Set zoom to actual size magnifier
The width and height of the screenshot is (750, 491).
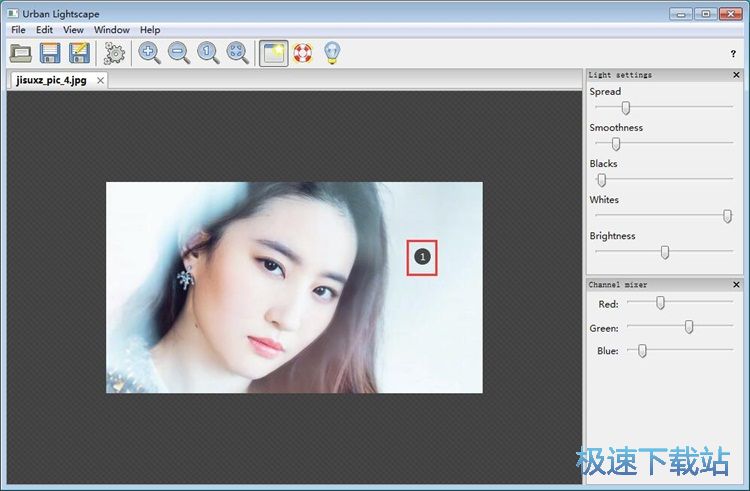[x=209, y=53]
